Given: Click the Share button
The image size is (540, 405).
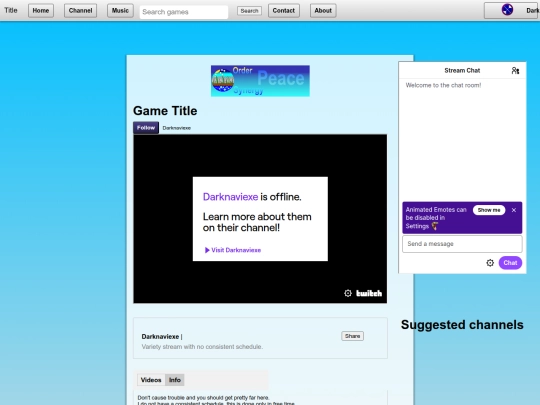Looking at the screenshot, I should coord(352,336).
